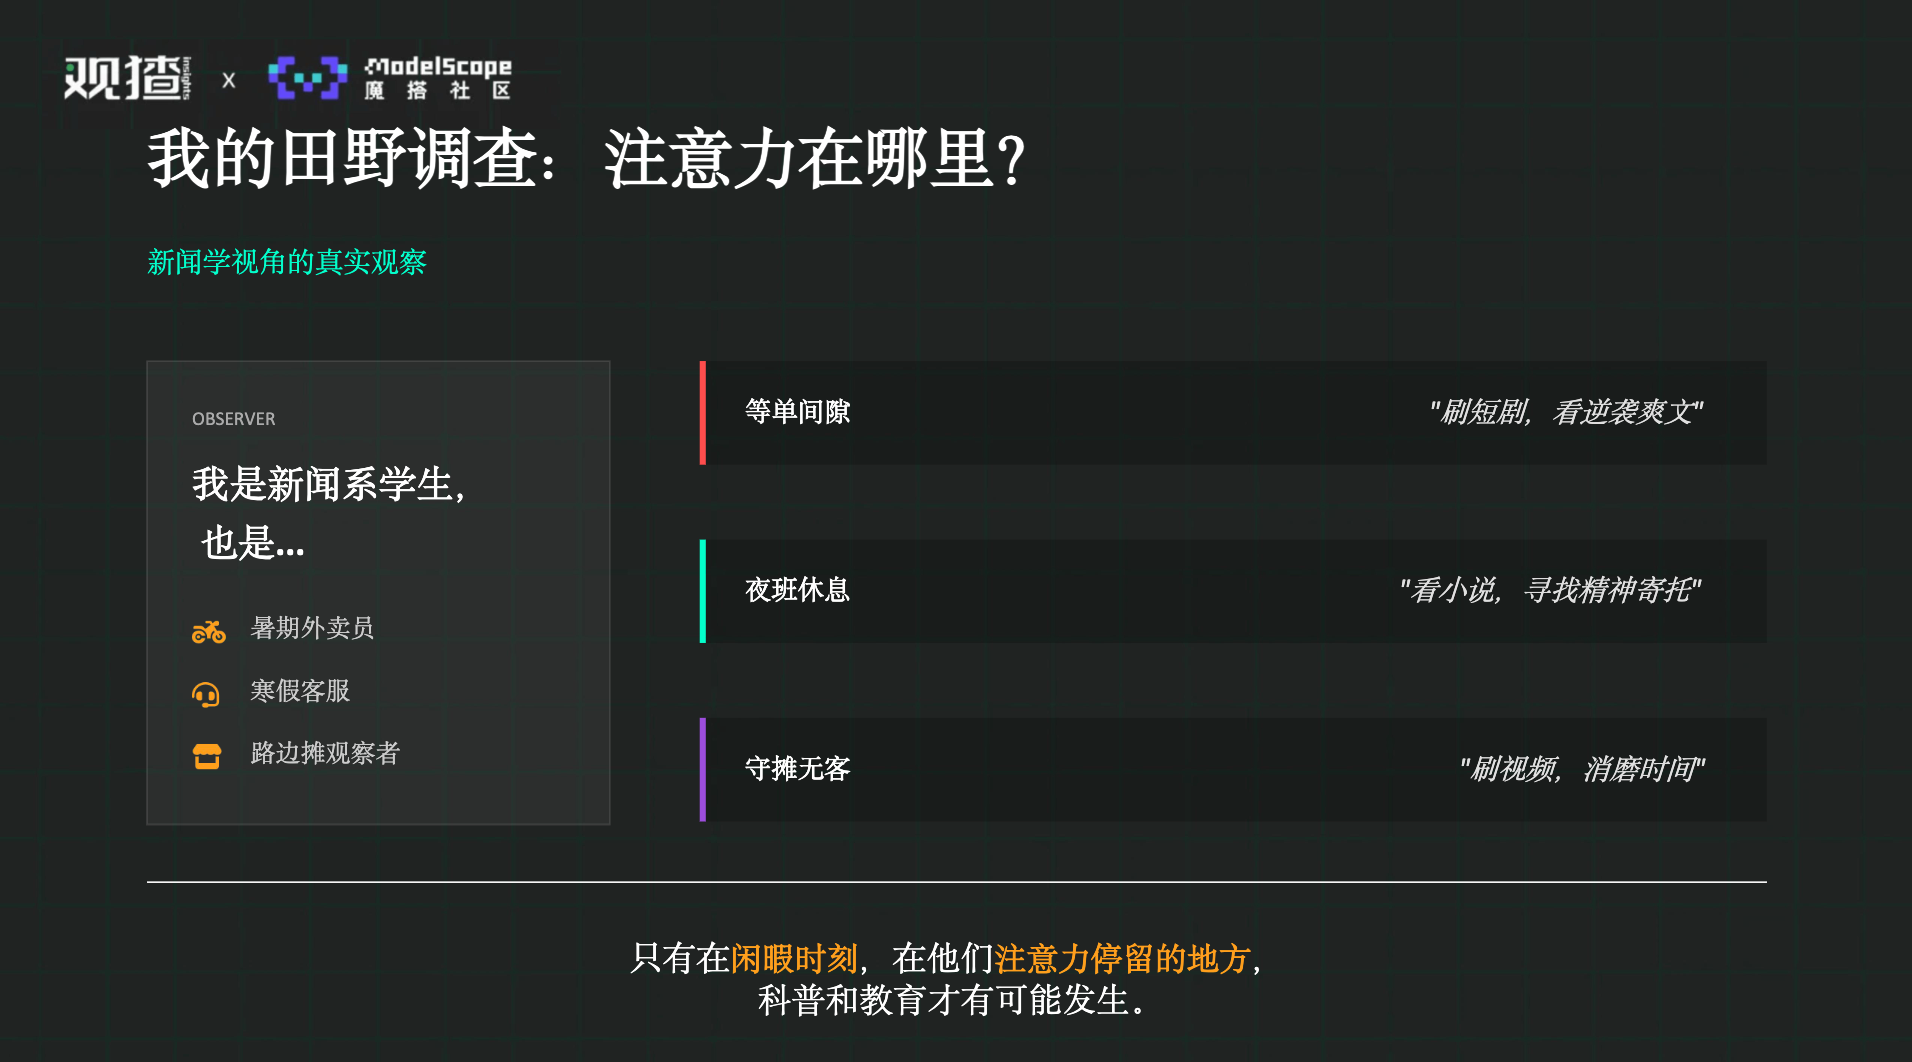Select the 守摊无客 row
This screenshot has height=1062, width=1912.
1233,770
